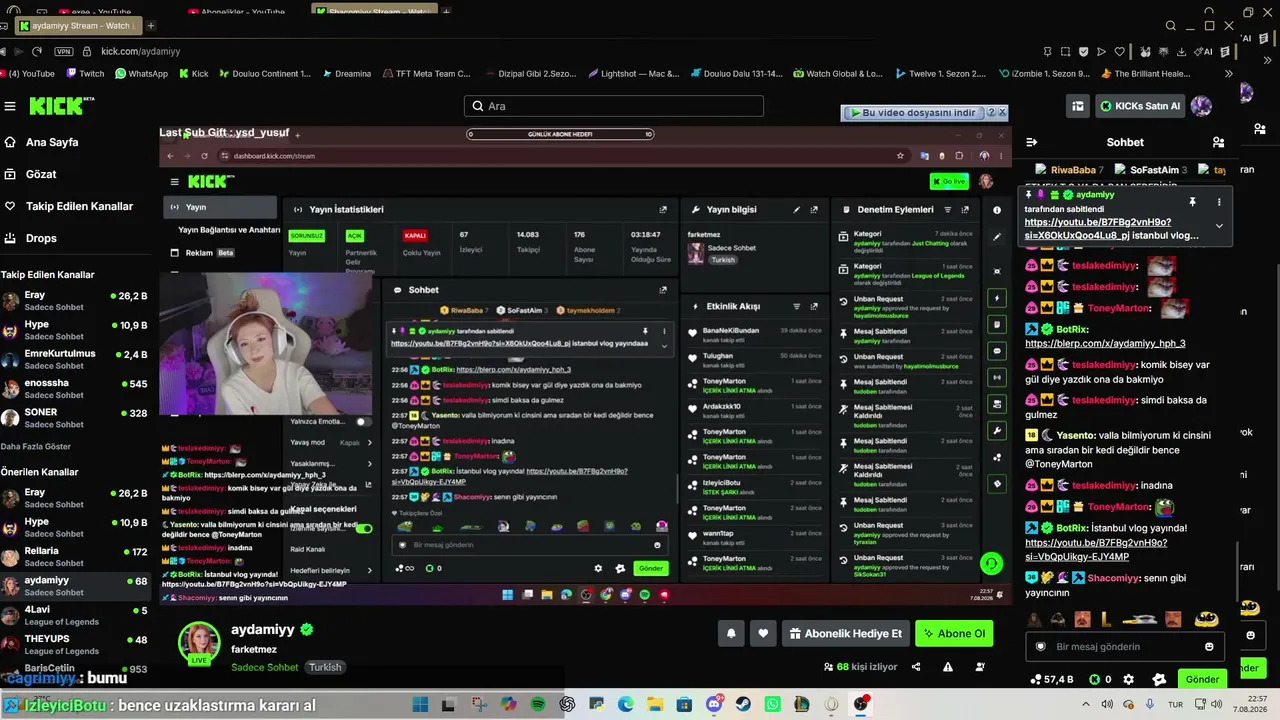
Task: View site info via the lock icon
Action: [89, 51]
